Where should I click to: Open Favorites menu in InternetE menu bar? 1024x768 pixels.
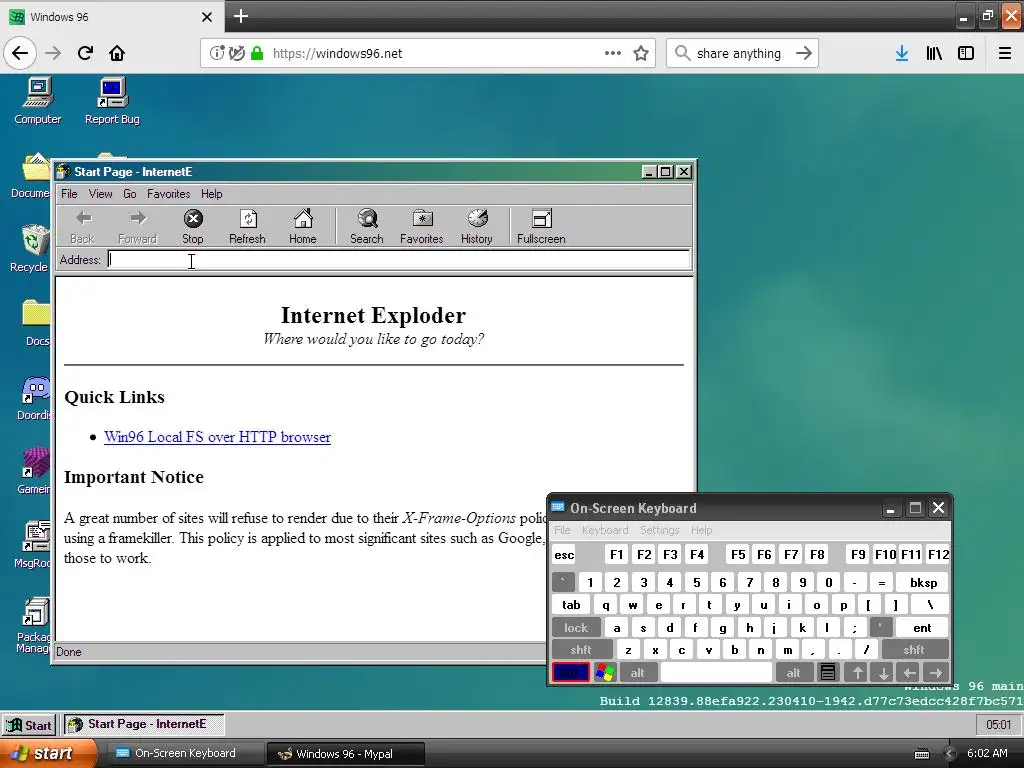pos(168,194)
